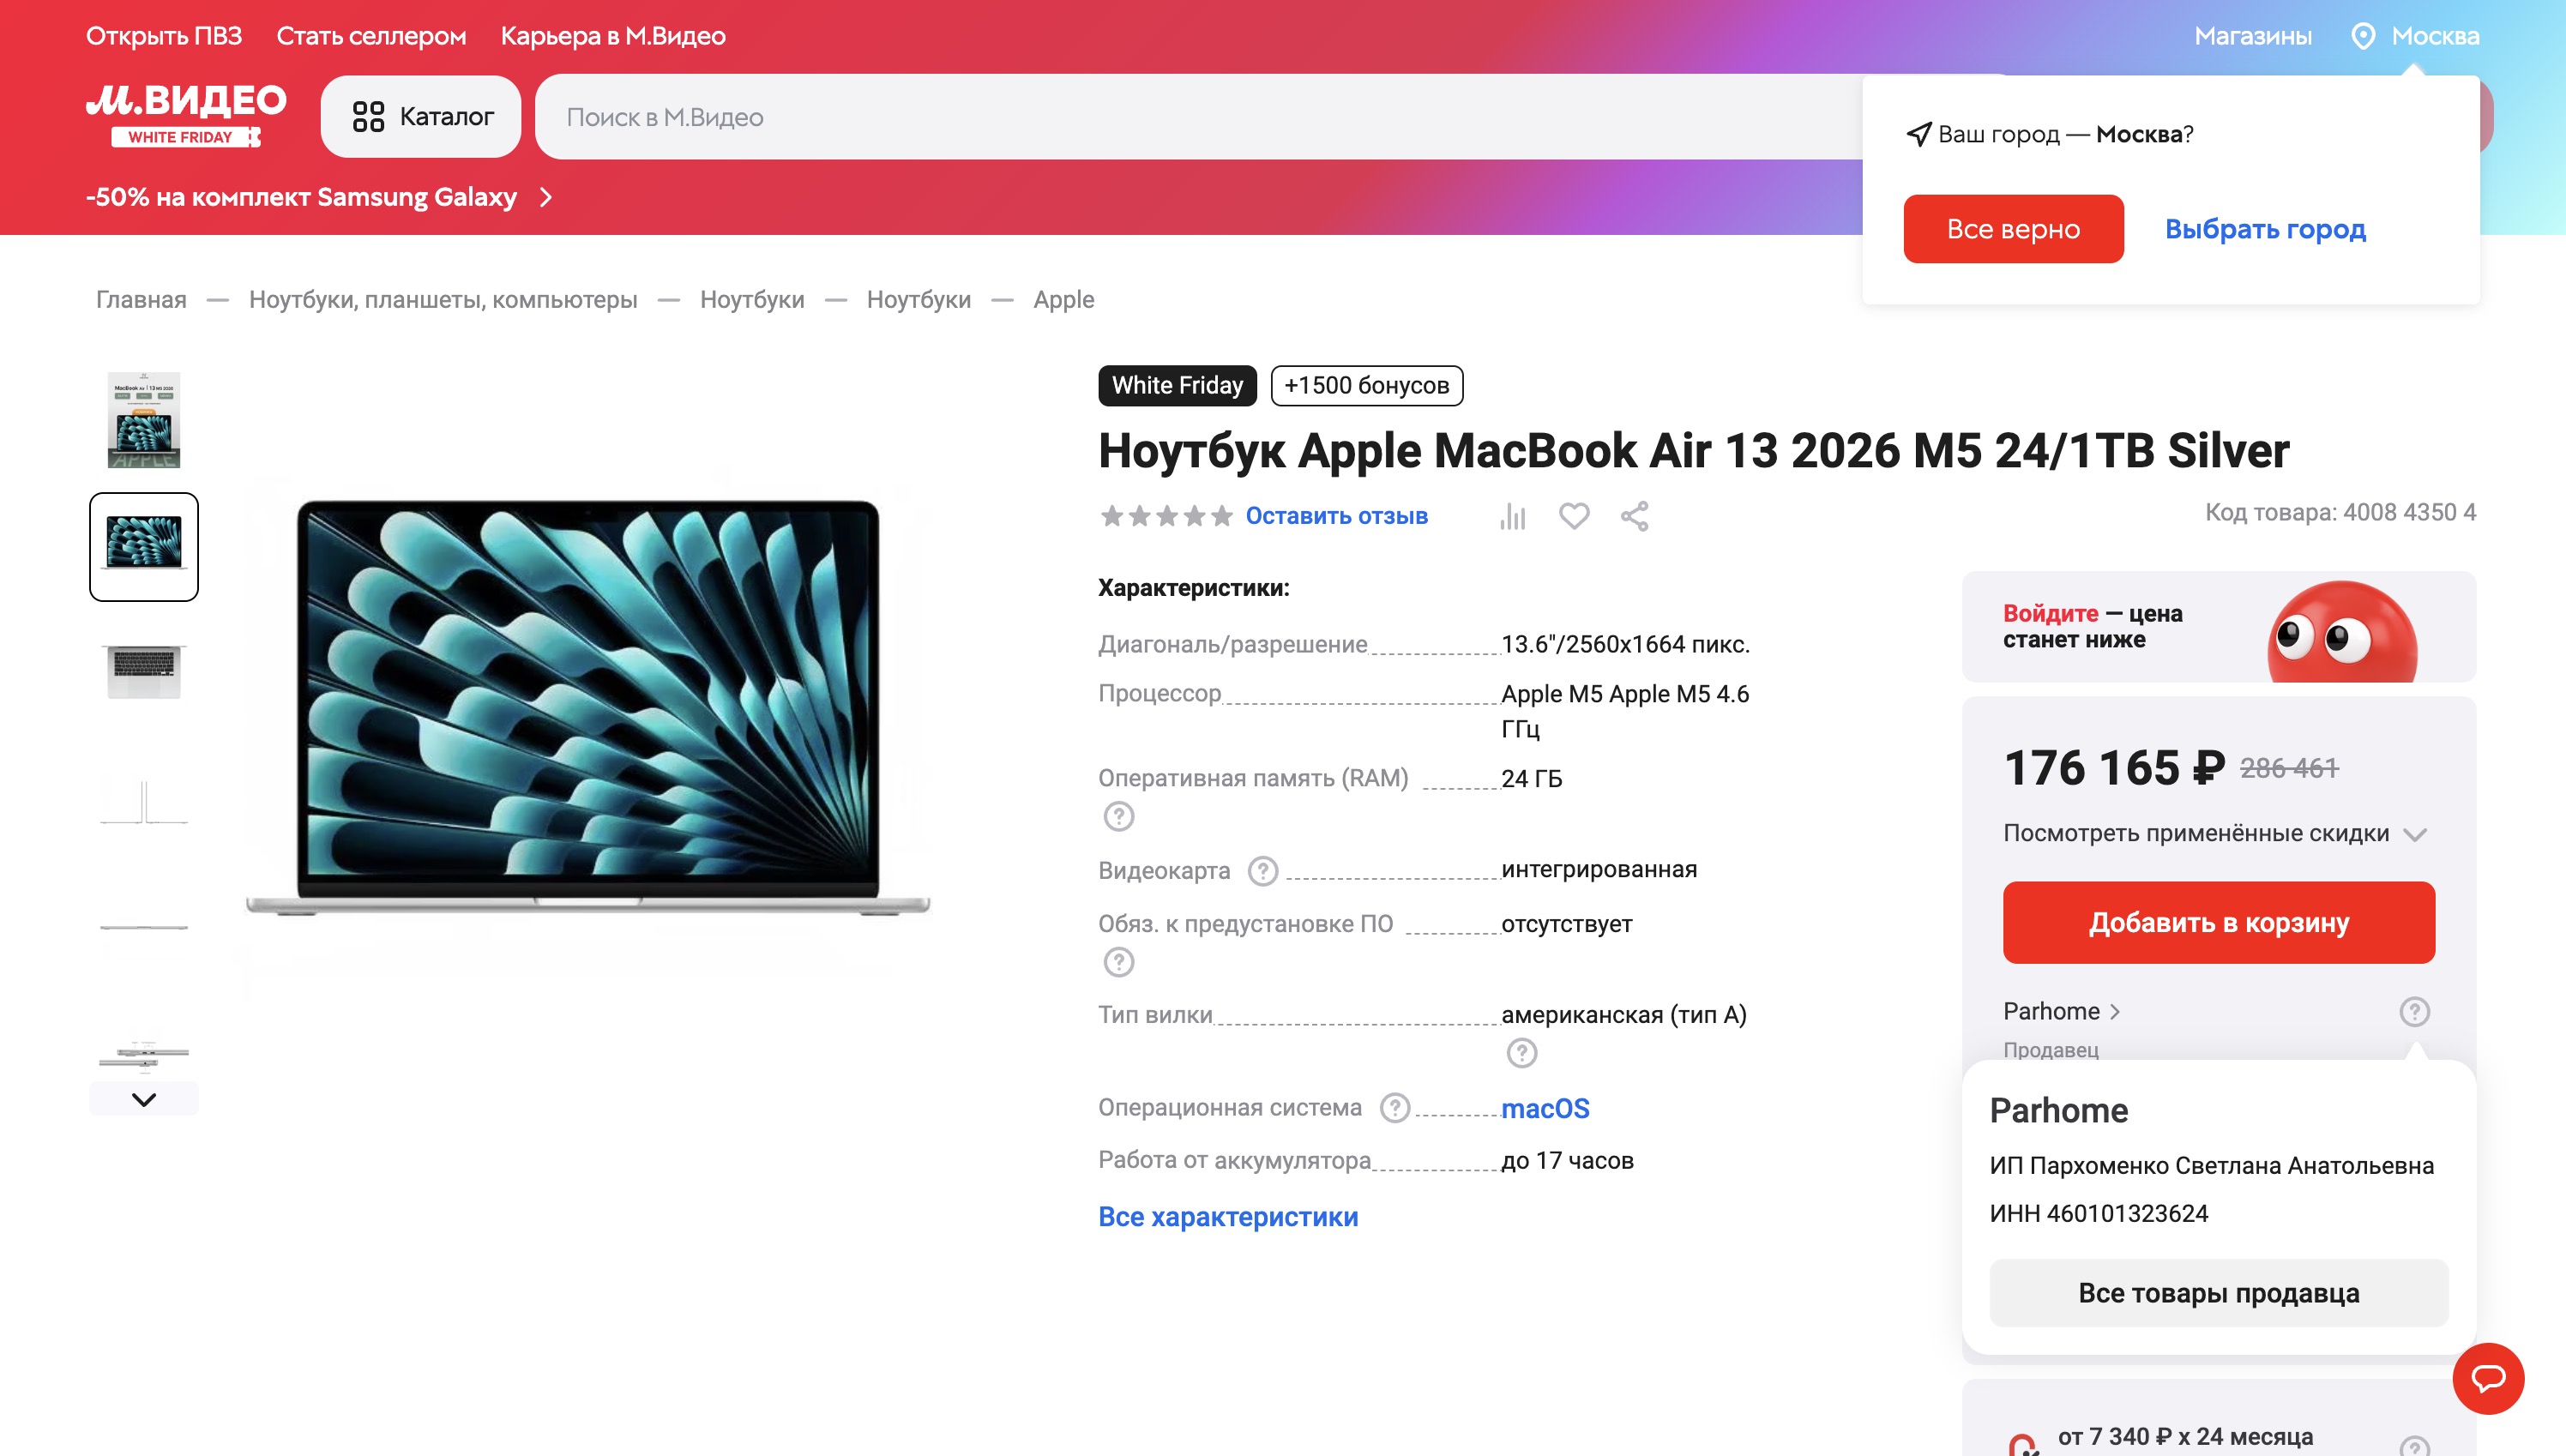Viewport: 2566px width, 1456px height.
Task: Open the 'macOS' operating system link
Action: click(1545, 1108)
